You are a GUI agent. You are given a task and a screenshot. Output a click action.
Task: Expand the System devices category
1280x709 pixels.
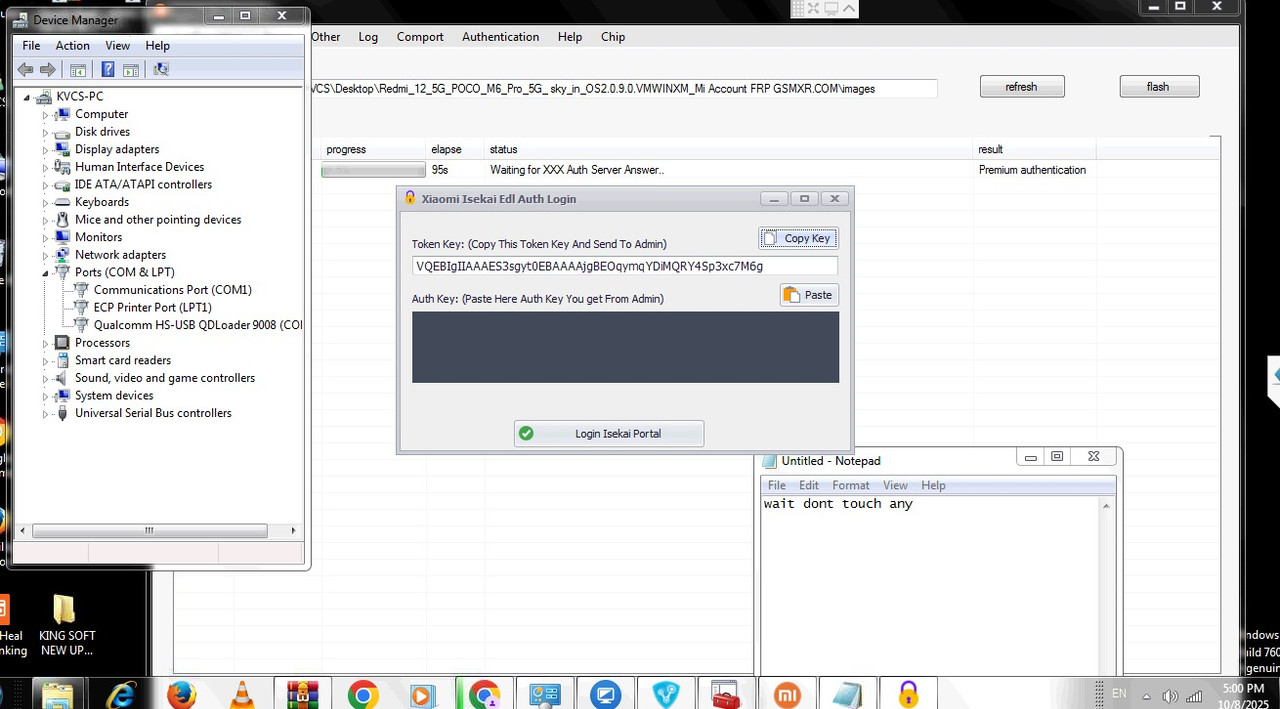tap(45, 396)
